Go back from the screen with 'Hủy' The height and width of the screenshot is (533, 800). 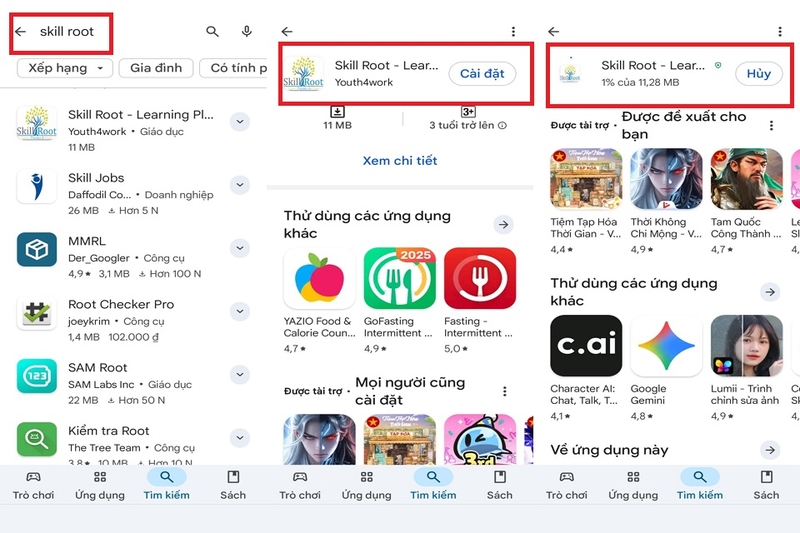tap(554, 32)
